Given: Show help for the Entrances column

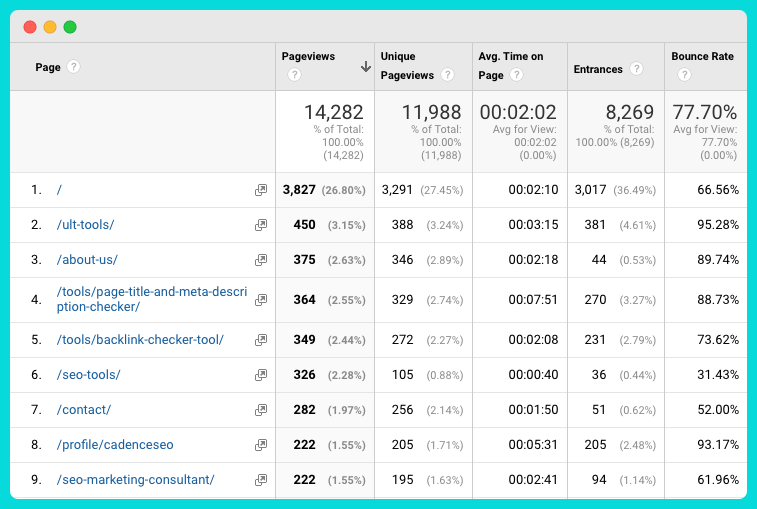Looking at the screenshot, I should (636, 69).
